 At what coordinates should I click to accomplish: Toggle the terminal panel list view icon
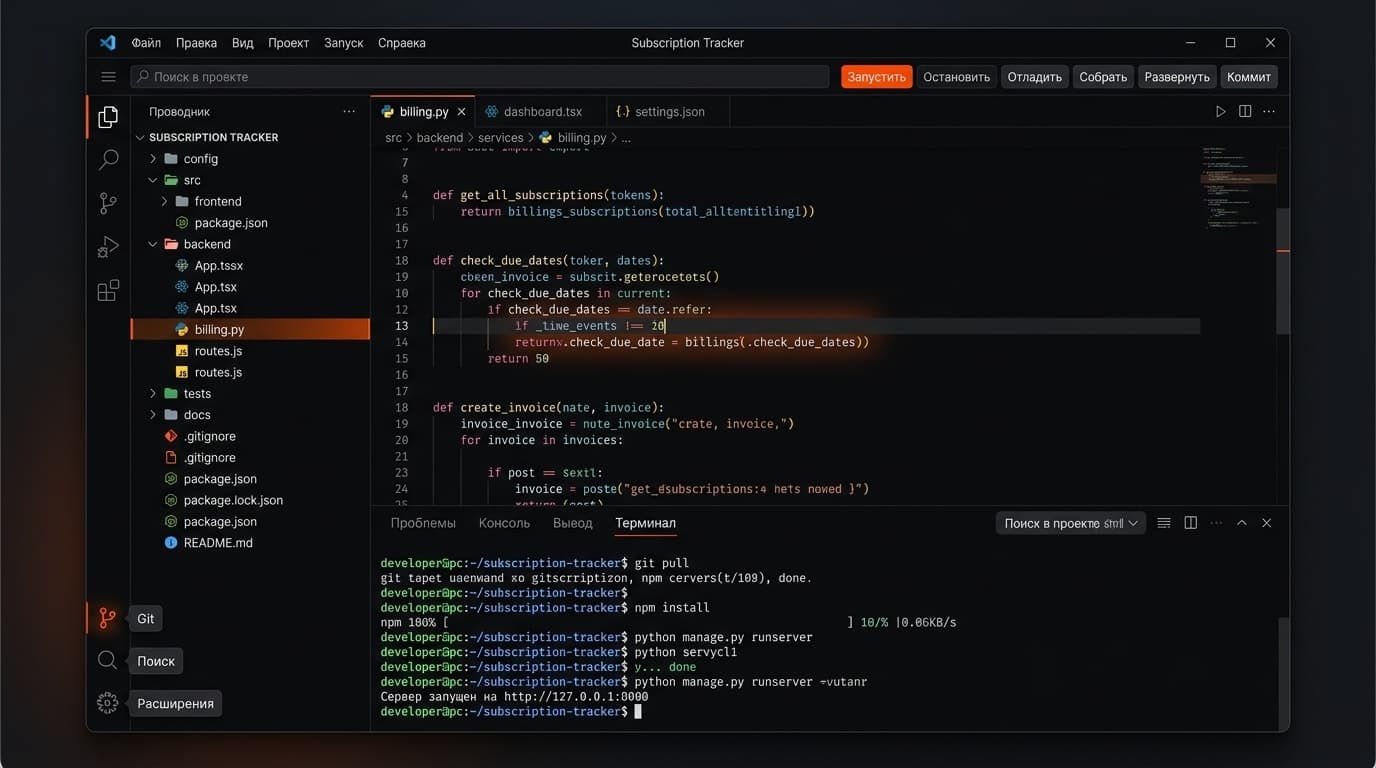1164,523
